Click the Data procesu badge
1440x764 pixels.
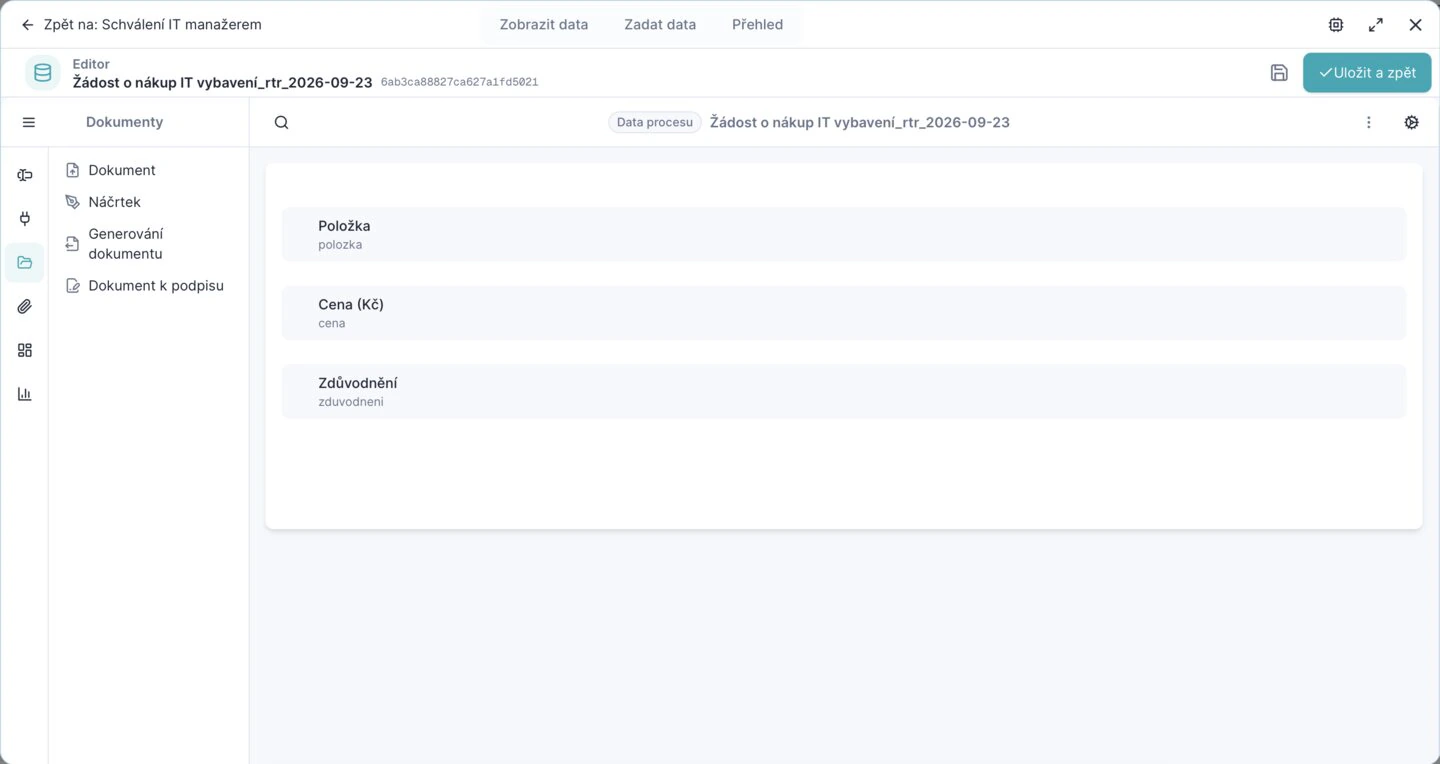[655, 122]
